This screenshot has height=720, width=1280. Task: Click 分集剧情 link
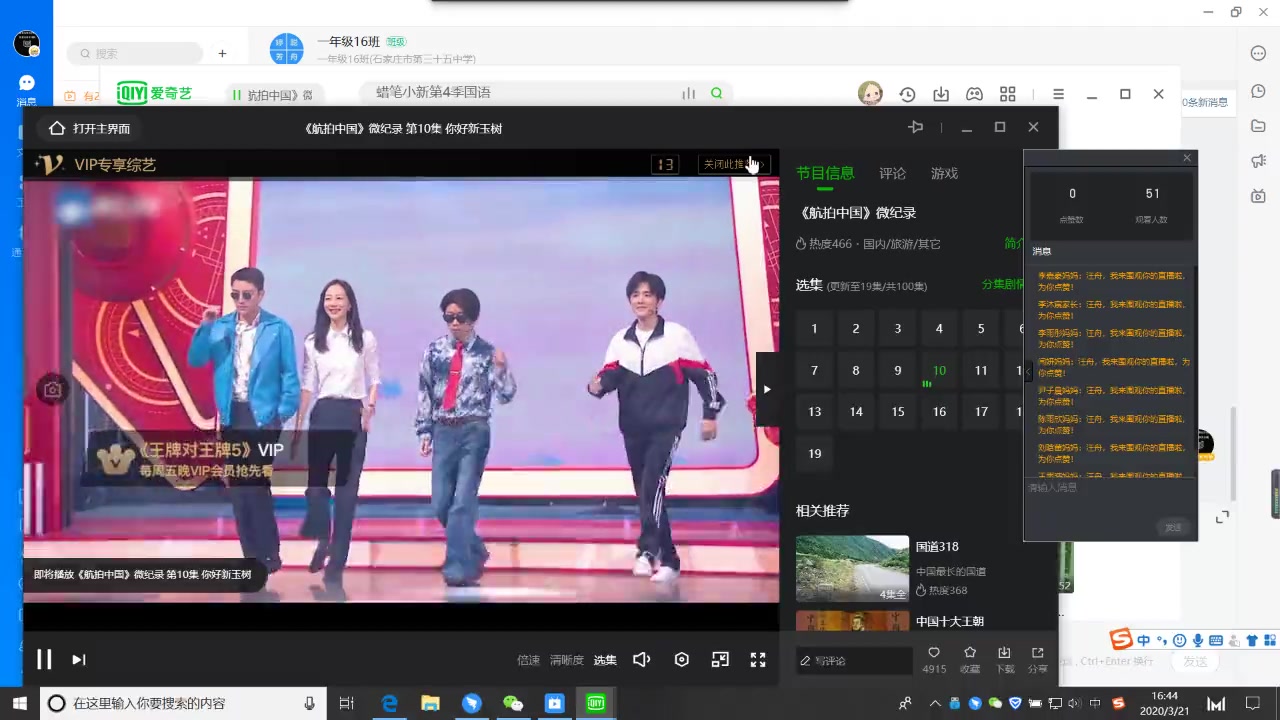tap(1003, 284)
